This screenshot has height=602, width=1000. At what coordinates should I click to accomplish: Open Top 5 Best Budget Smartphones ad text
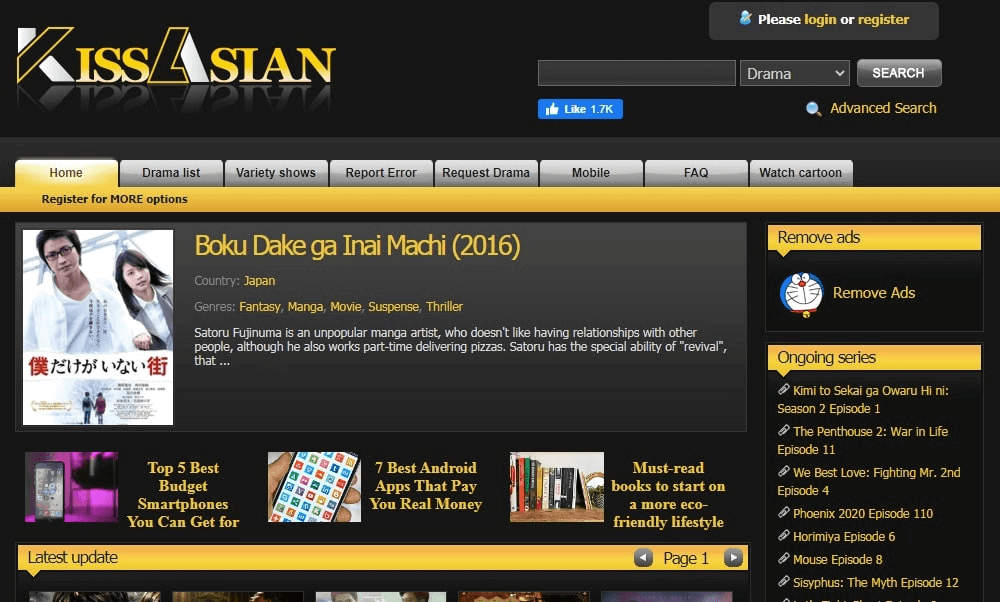[x=183, y=495]
